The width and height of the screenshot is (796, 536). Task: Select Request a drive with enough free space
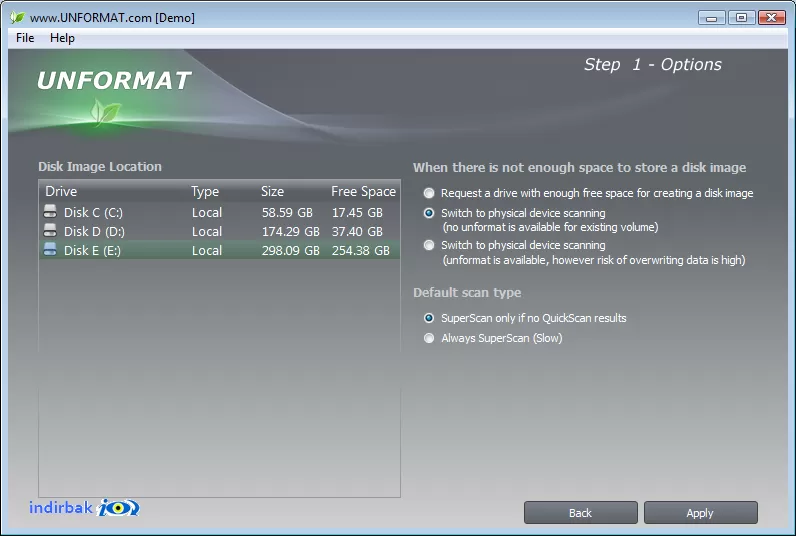click(x=429, y=193)
